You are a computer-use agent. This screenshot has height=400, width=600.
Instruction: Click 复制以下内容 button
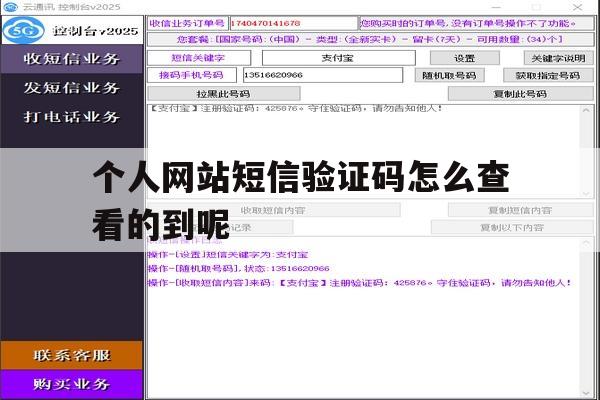(x=512, y=227)
